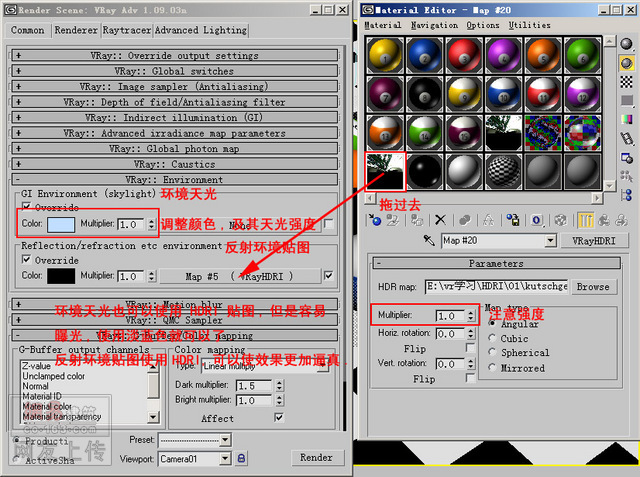Image resolution: width=640 pixels, height=477 pixels.
Task: Select the Mirrored map type
Action: (x=492, y=368)
